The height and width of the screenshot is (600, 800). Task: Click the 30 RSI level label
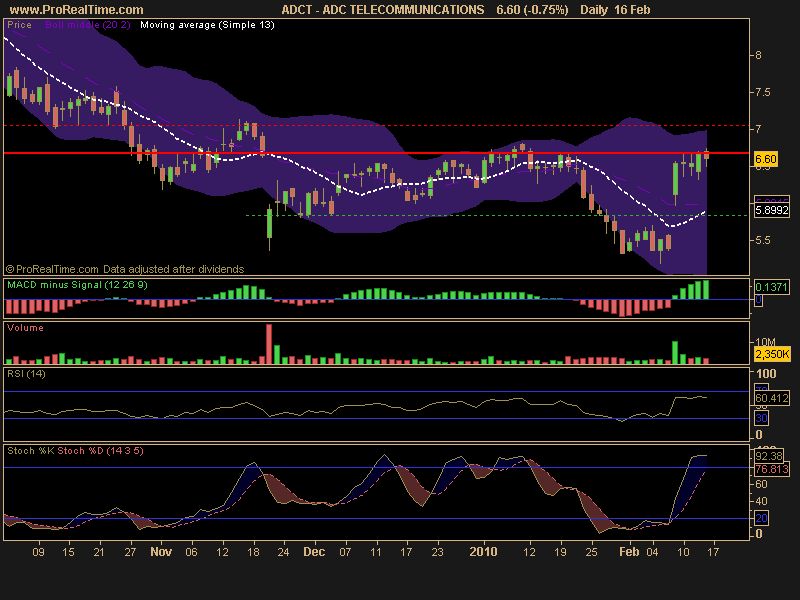pos(761,418)
